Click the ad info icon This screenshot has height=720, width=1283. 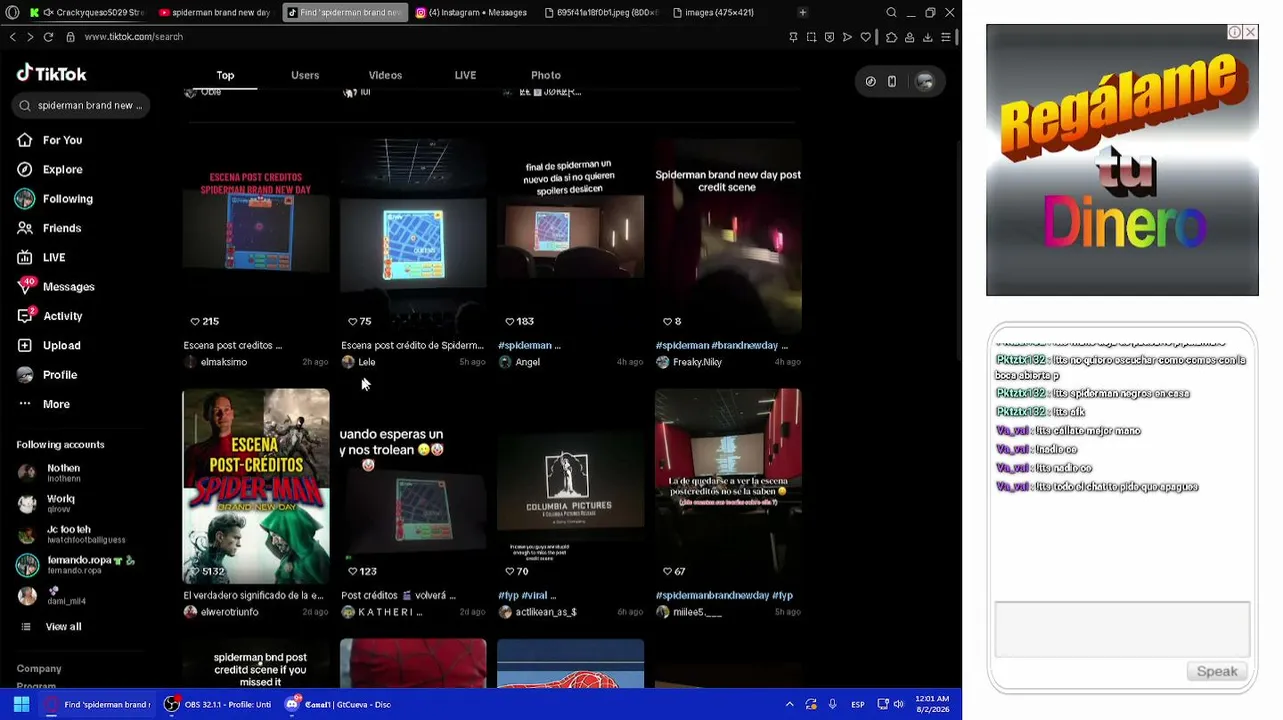[1235, 32]
